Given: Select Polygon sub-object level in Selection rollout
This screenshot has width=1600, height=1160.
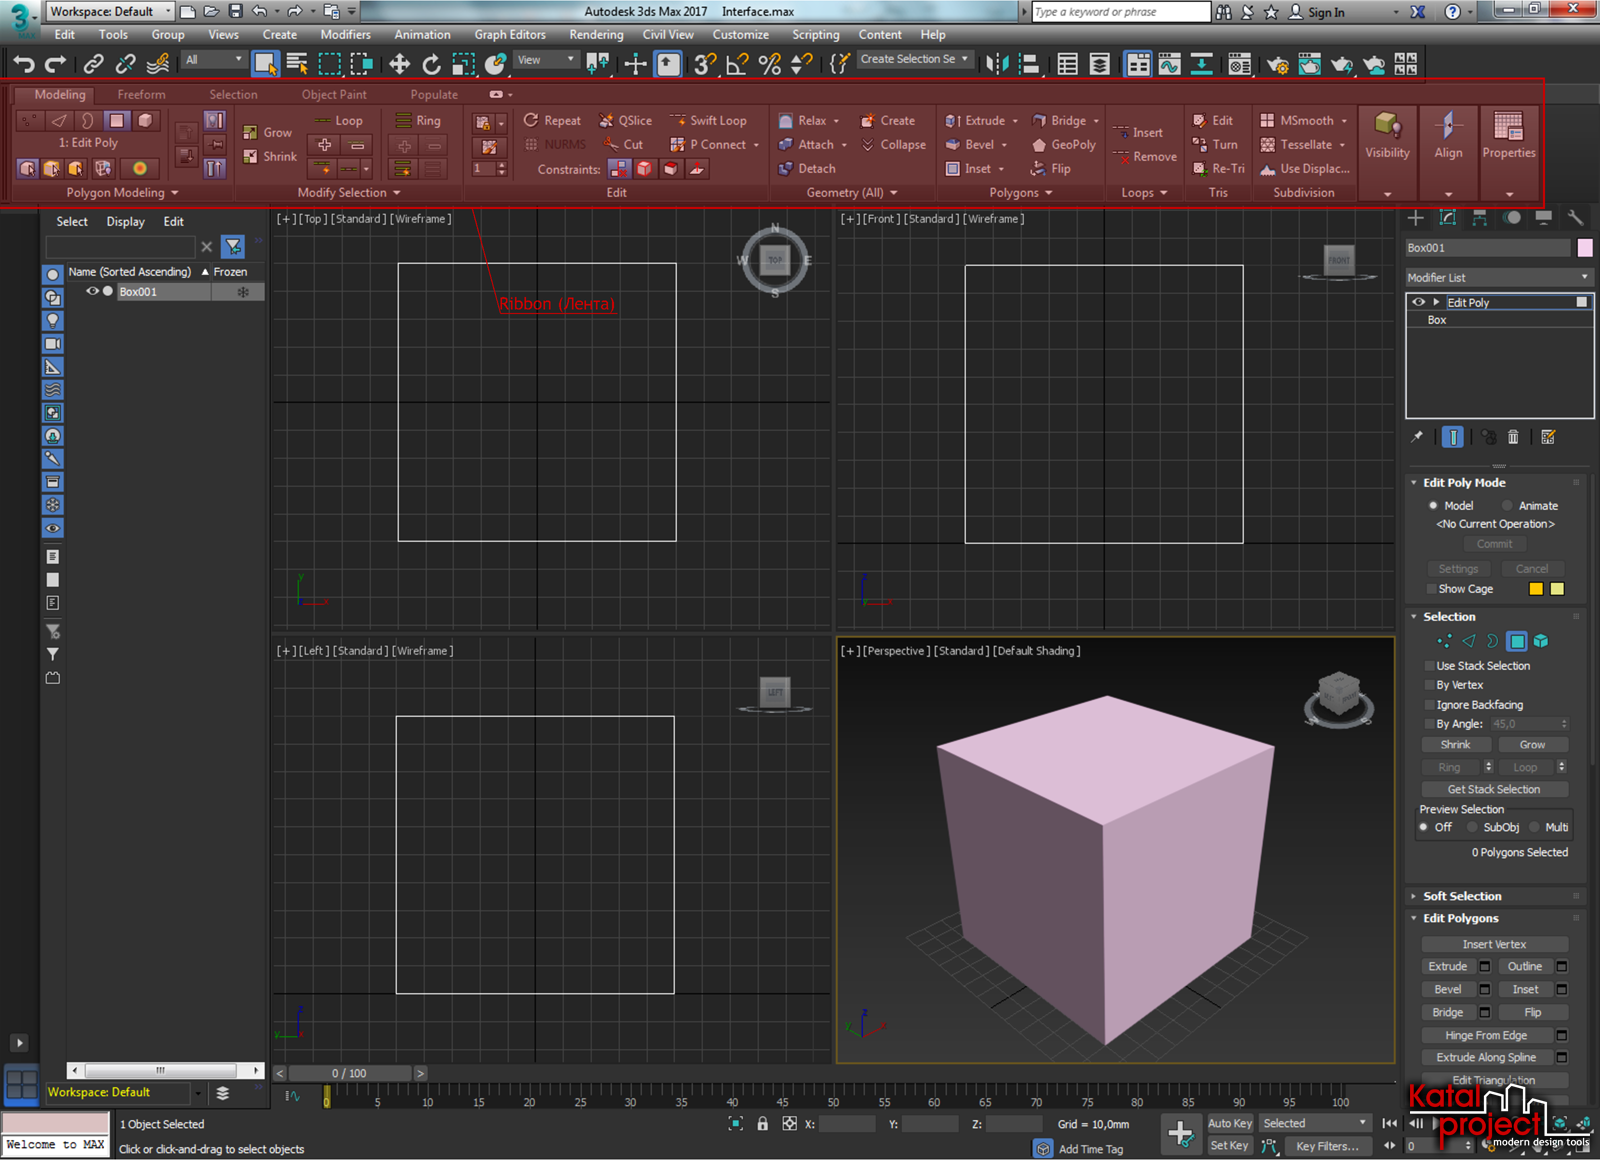Looking at the screenshot, I should click(1517, 641).
